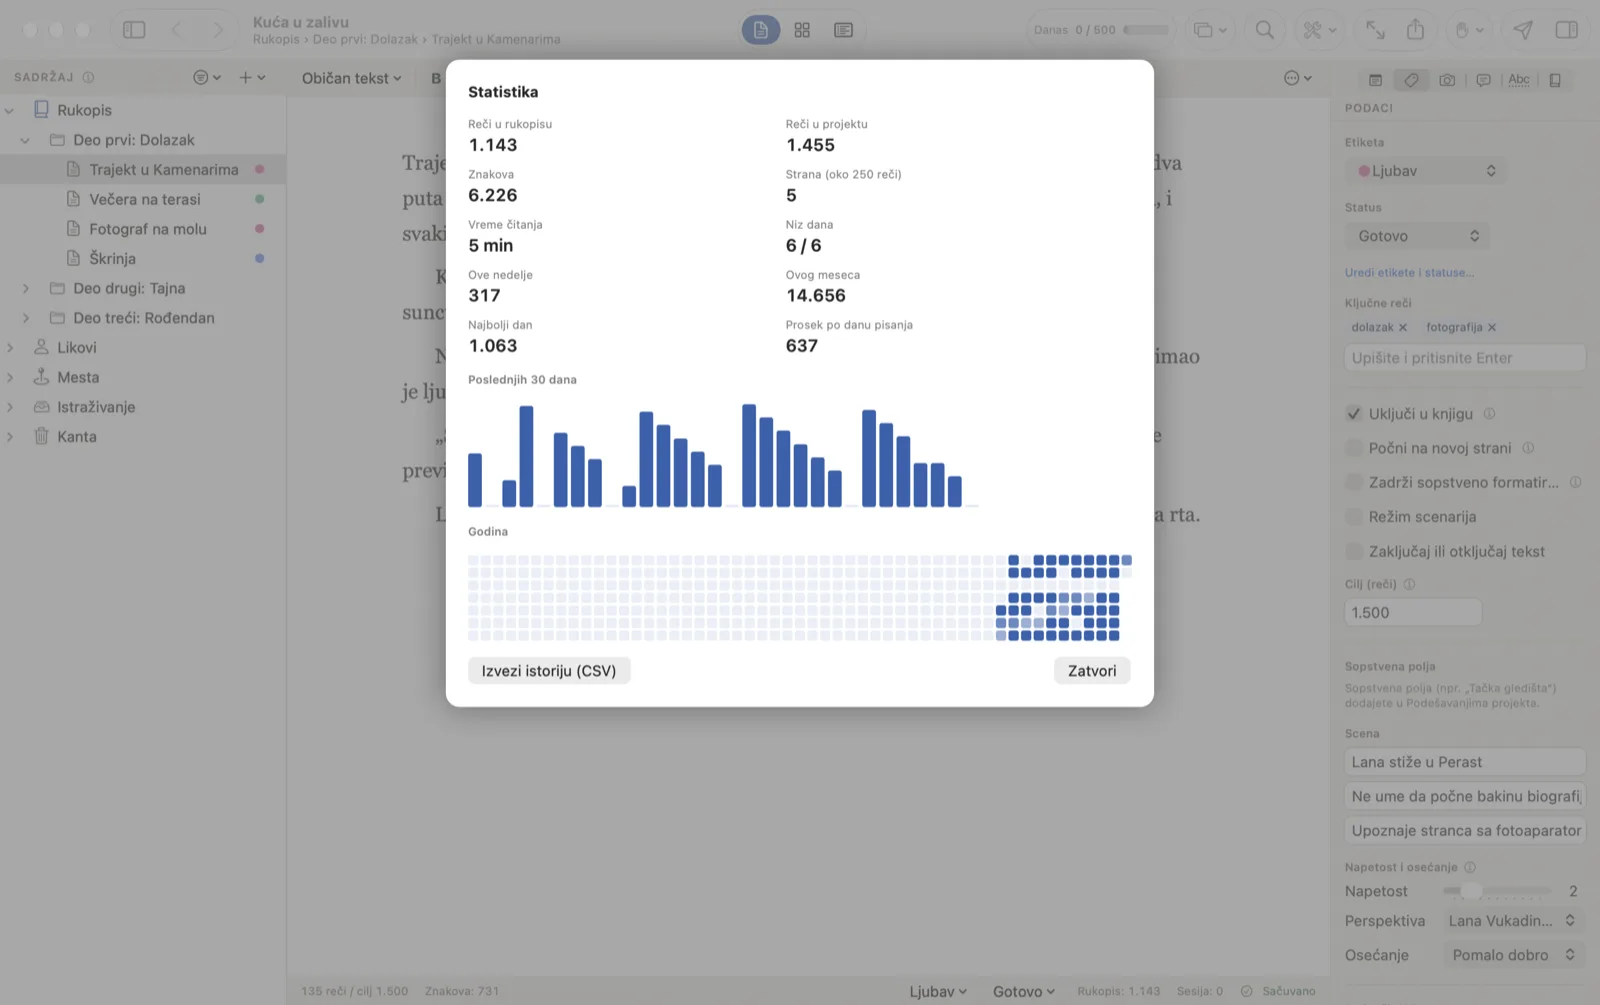Open the comments bubble tab in inspector
Screen dimensions: 1600x1005
click(x=1483, y=80)
